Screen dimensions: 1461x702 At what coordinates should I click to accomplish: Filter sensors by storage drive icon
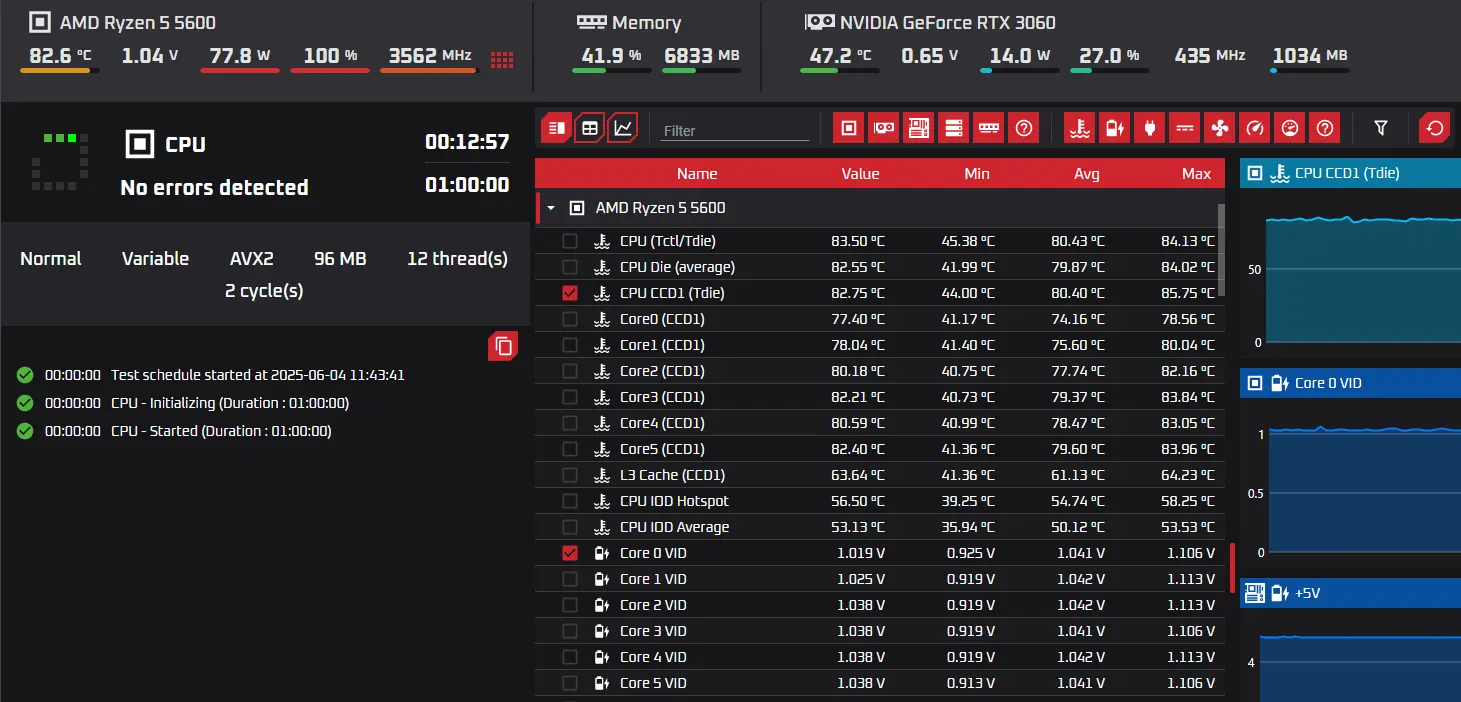[x=954, y=128]
